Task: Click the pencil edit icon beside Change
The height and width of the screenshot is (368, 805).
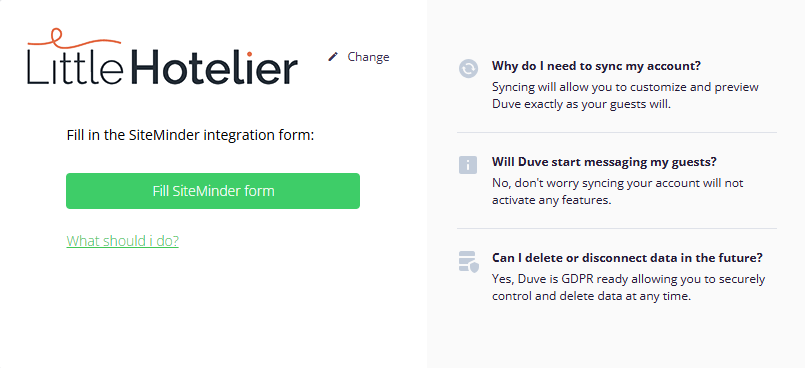Action: (333, 56)
